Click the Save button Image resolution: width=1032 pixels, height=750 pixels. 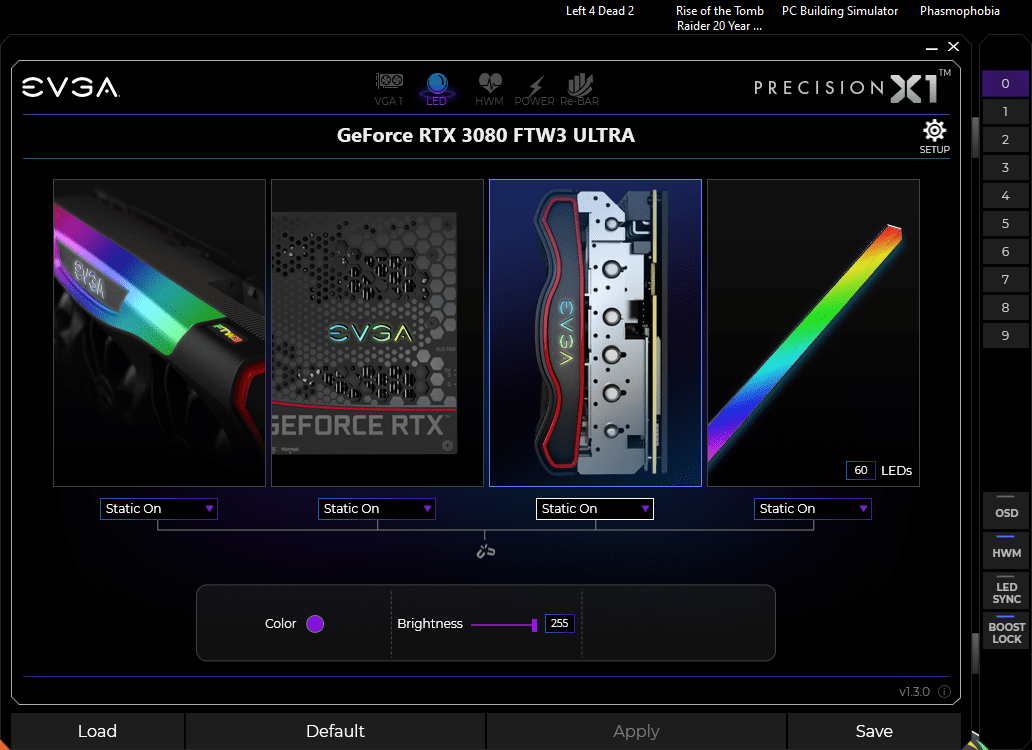(x=874, y=731)
